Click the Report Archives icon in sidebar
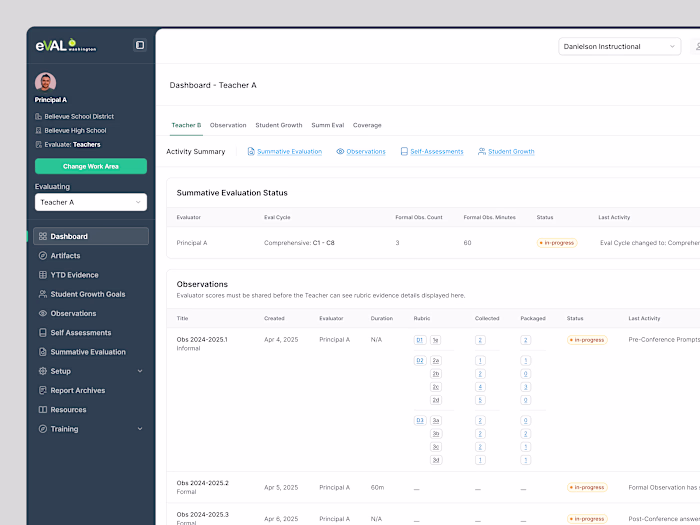700x525 pixels. pyautogui.click(x=43, y=390)
